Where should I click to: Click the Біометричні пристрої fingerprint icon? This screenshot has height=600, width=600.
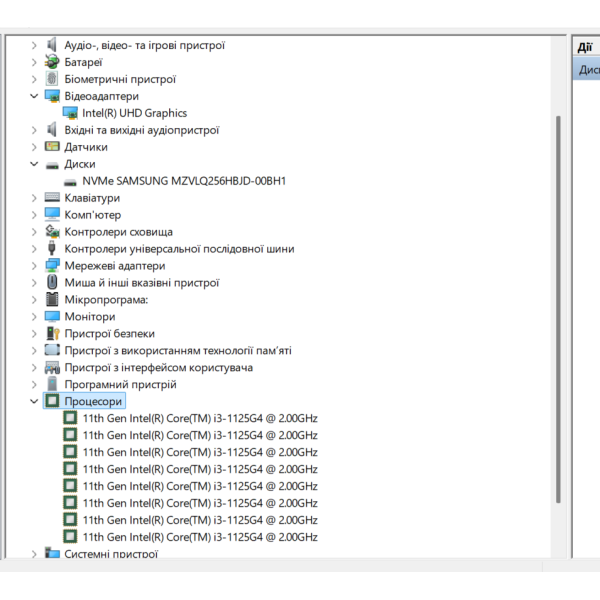(x=52, y=79)
